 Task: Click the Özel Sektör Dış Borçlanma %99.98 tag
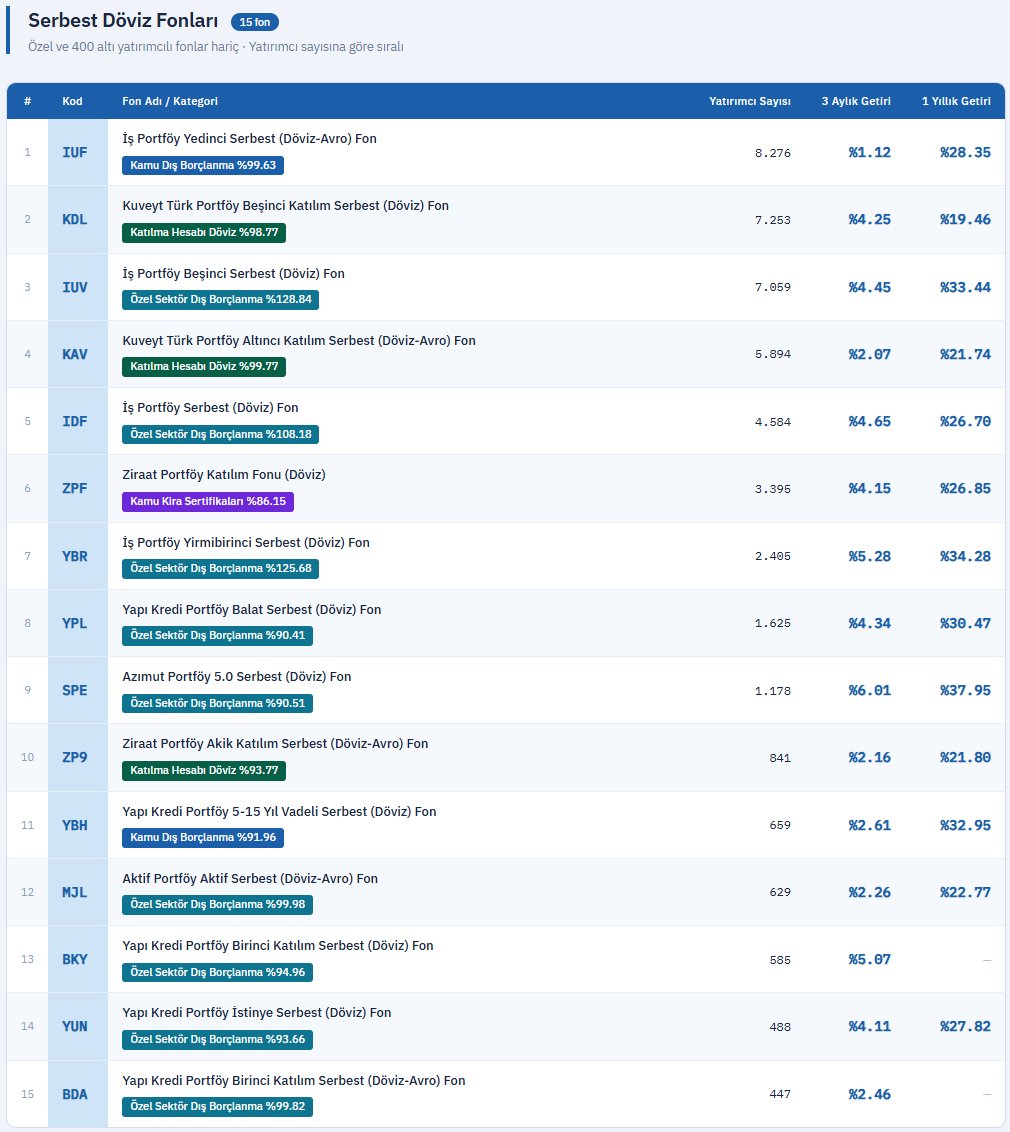tap(217, 905)
